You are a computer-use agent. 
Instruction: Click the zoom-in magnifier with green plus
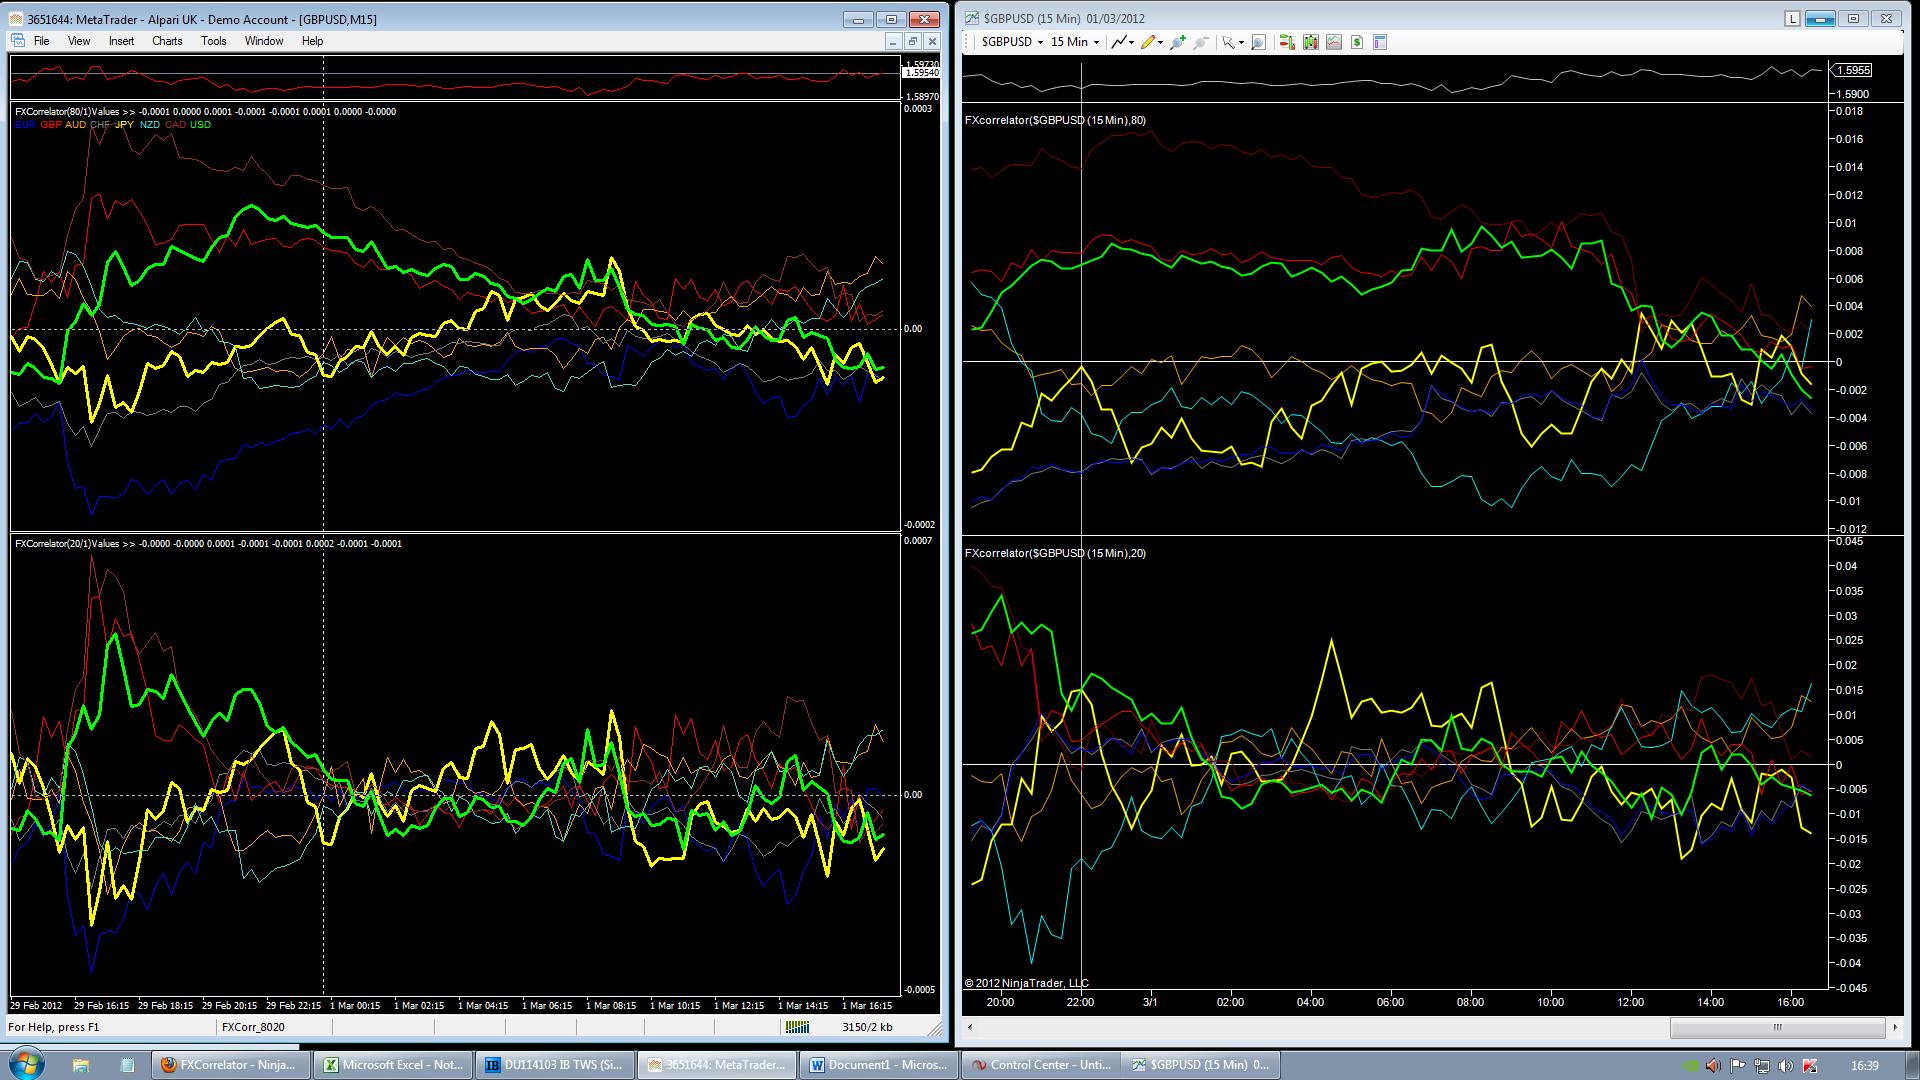click(1178, 42)
